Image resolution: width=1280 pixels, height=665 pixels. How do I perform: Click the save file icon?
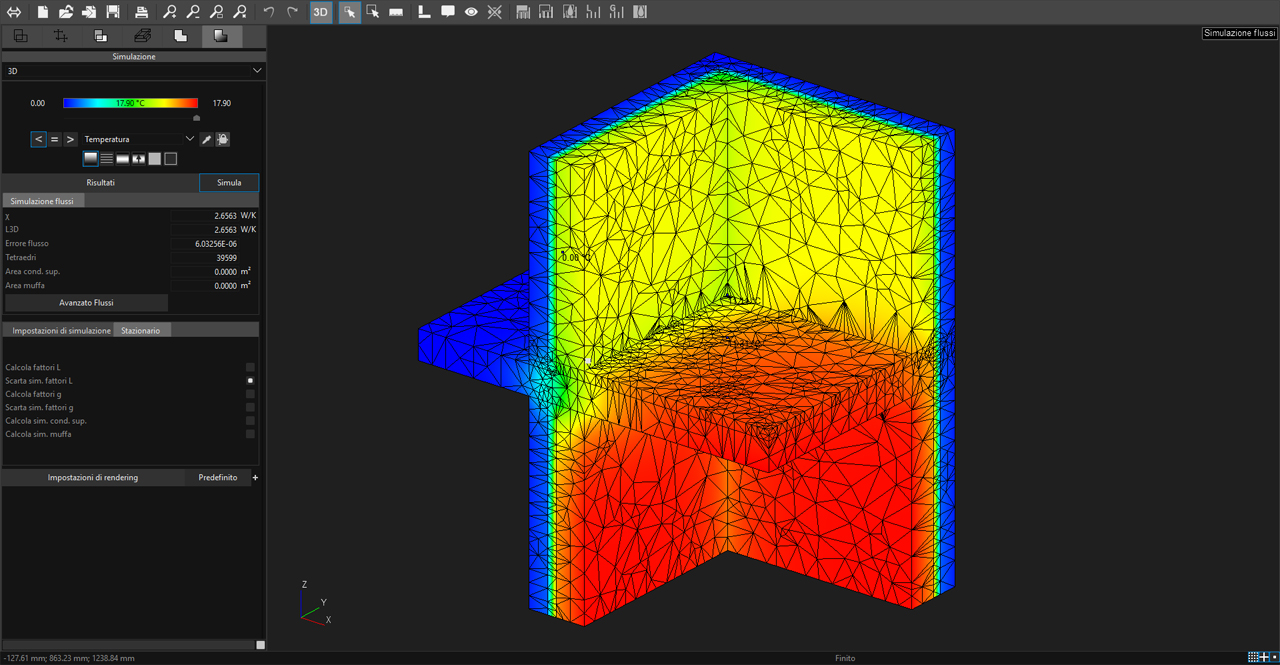click(113, 12)
